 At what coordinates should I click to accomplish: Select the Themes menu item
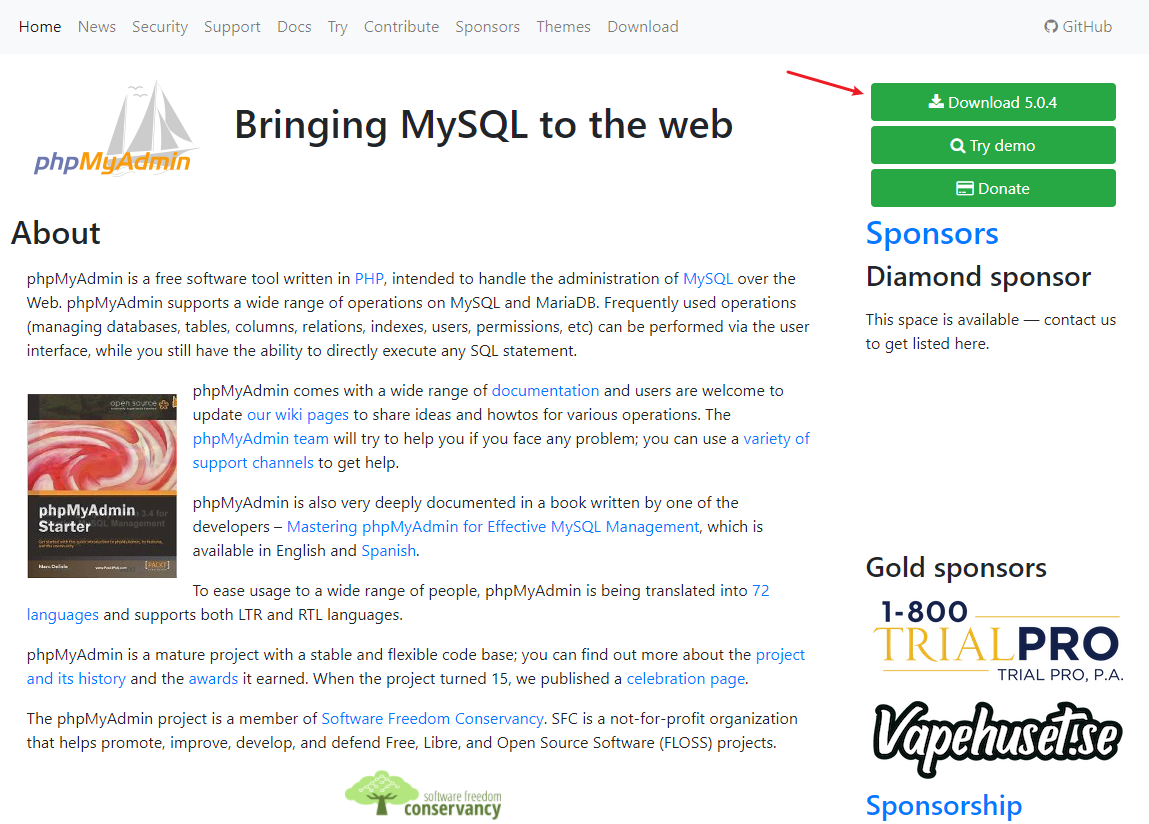coord(563,26)
